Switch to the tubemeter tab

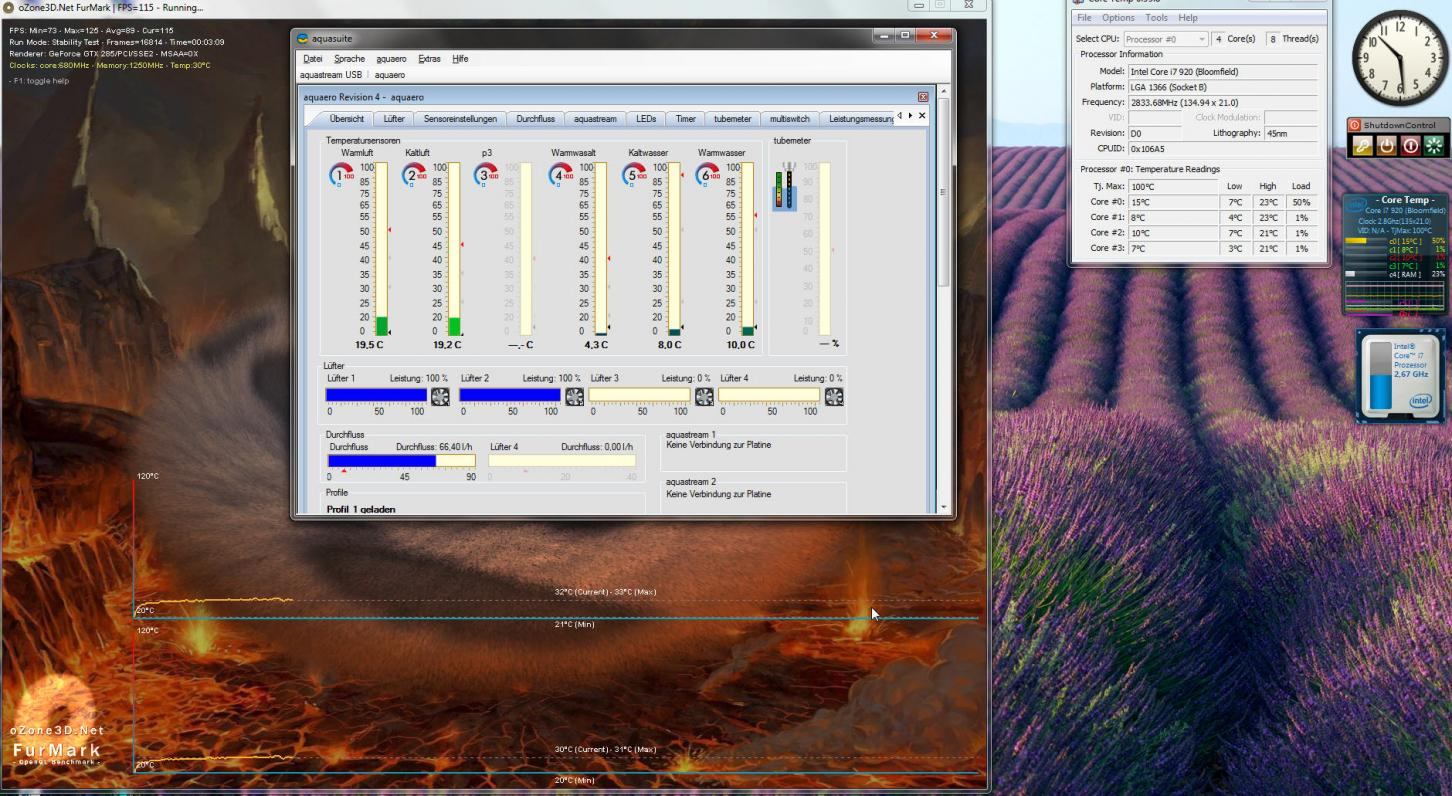(x=732, y=118)
